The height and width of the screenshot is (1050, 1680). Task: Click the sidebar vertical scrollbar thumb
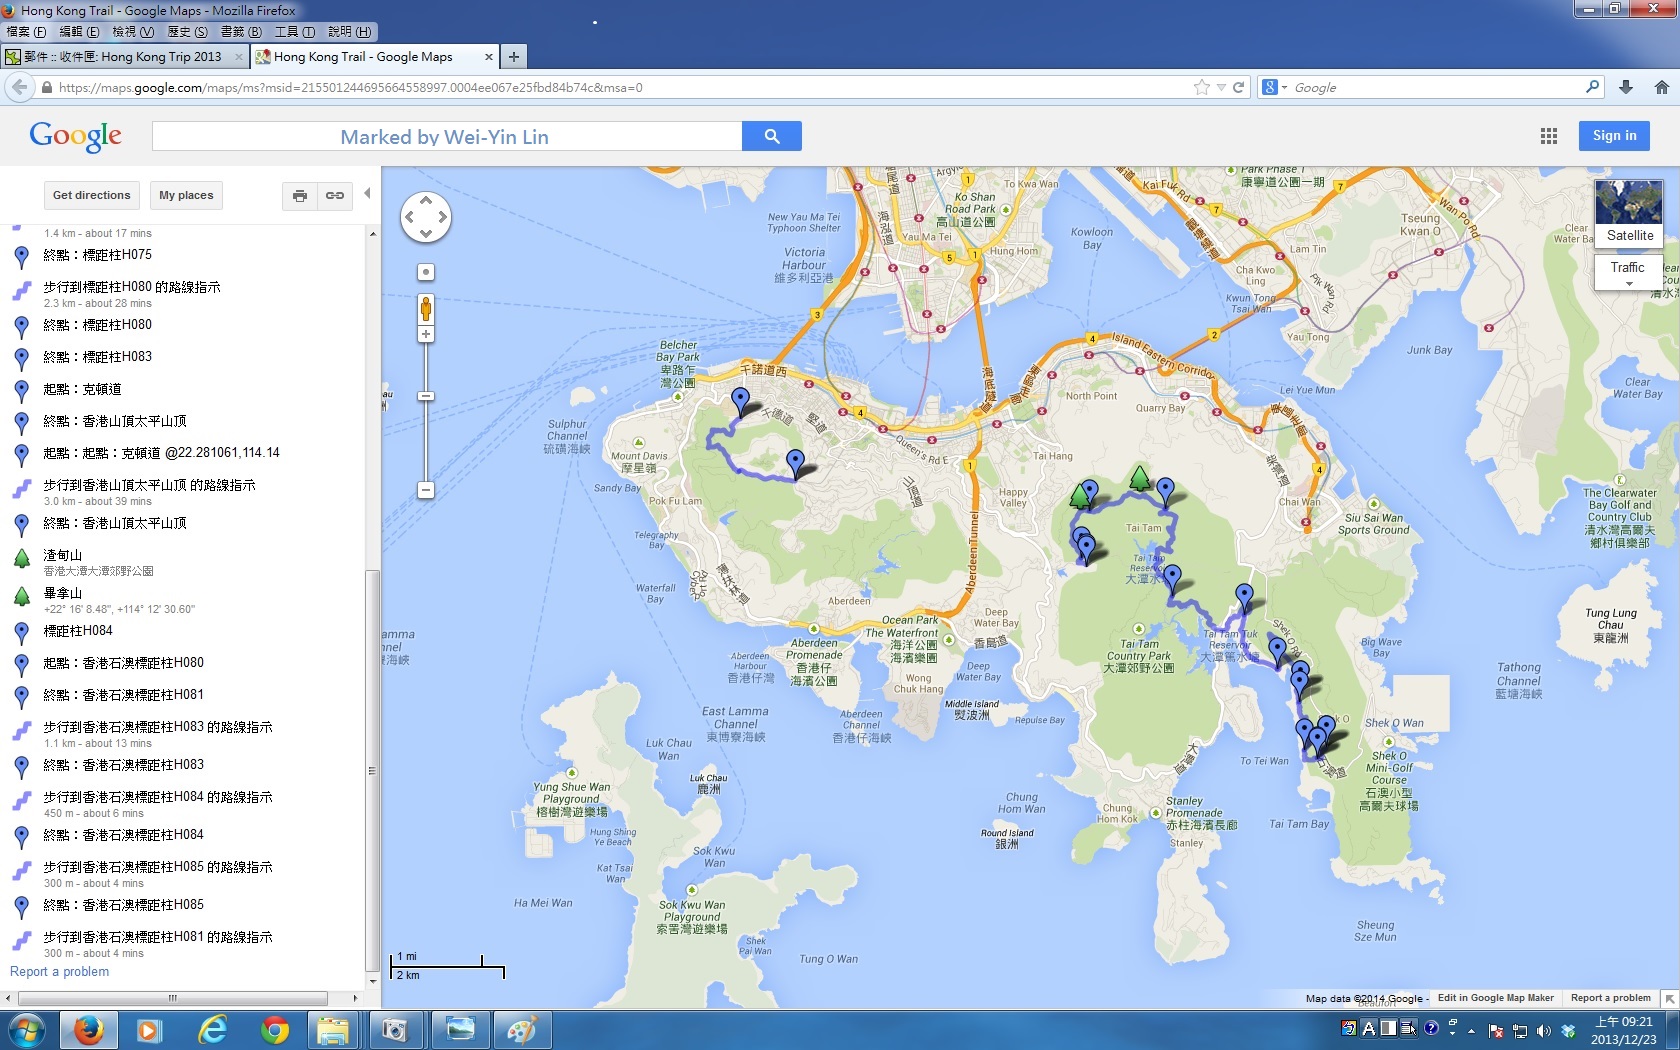[x=372, y=770]
